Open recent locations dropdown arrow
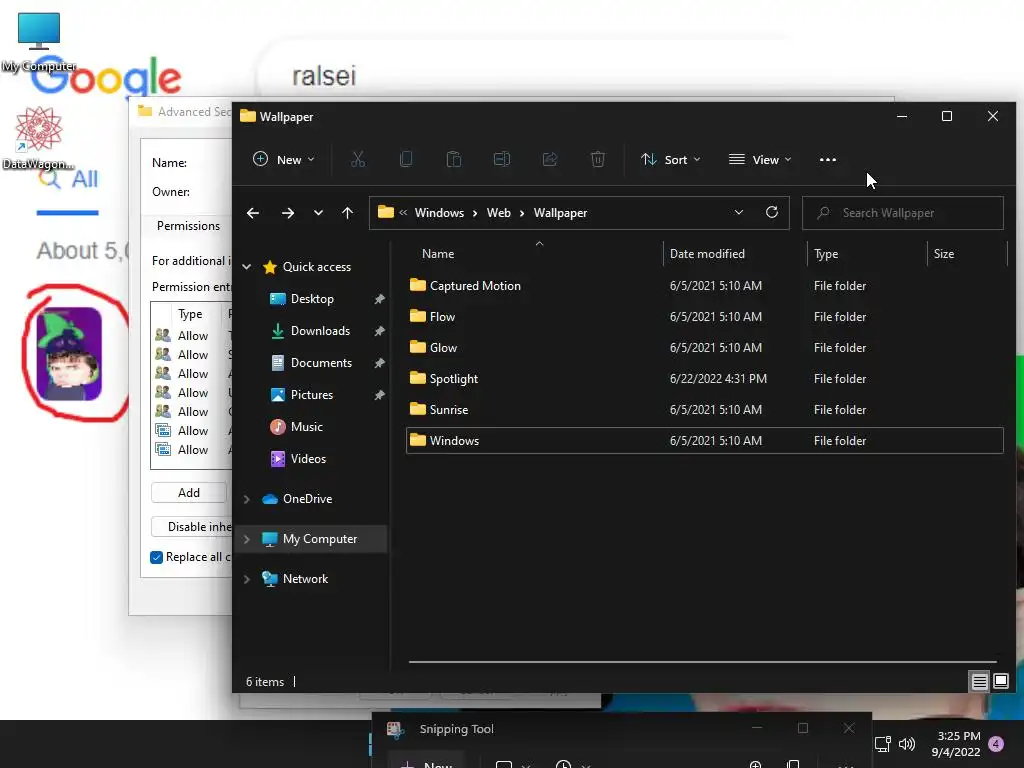Viewport: 1024px width, 768px height. coord(318,213)
